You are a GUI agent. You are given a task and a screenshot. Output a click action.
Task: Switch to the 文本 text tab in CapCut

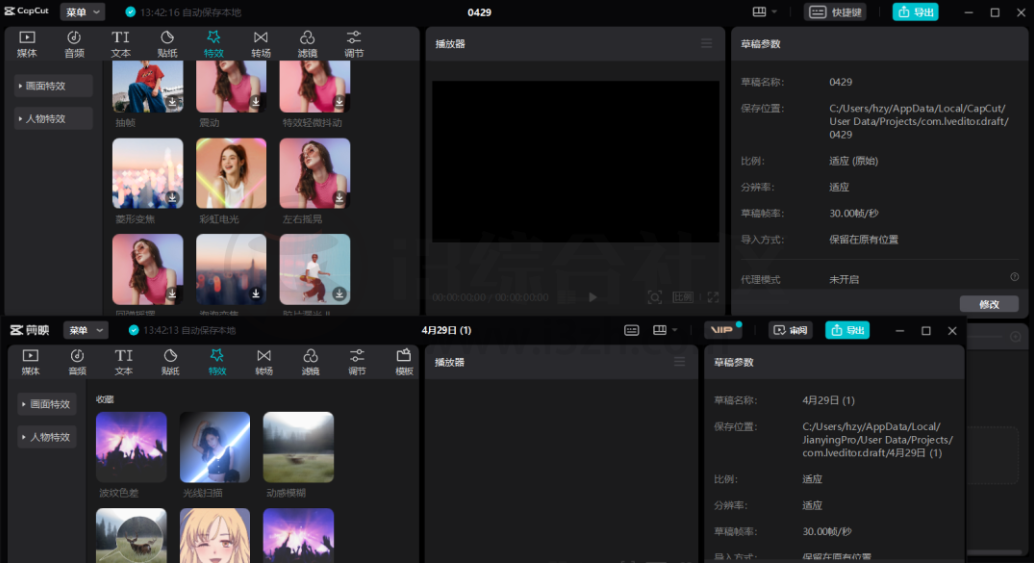[121, 44]
